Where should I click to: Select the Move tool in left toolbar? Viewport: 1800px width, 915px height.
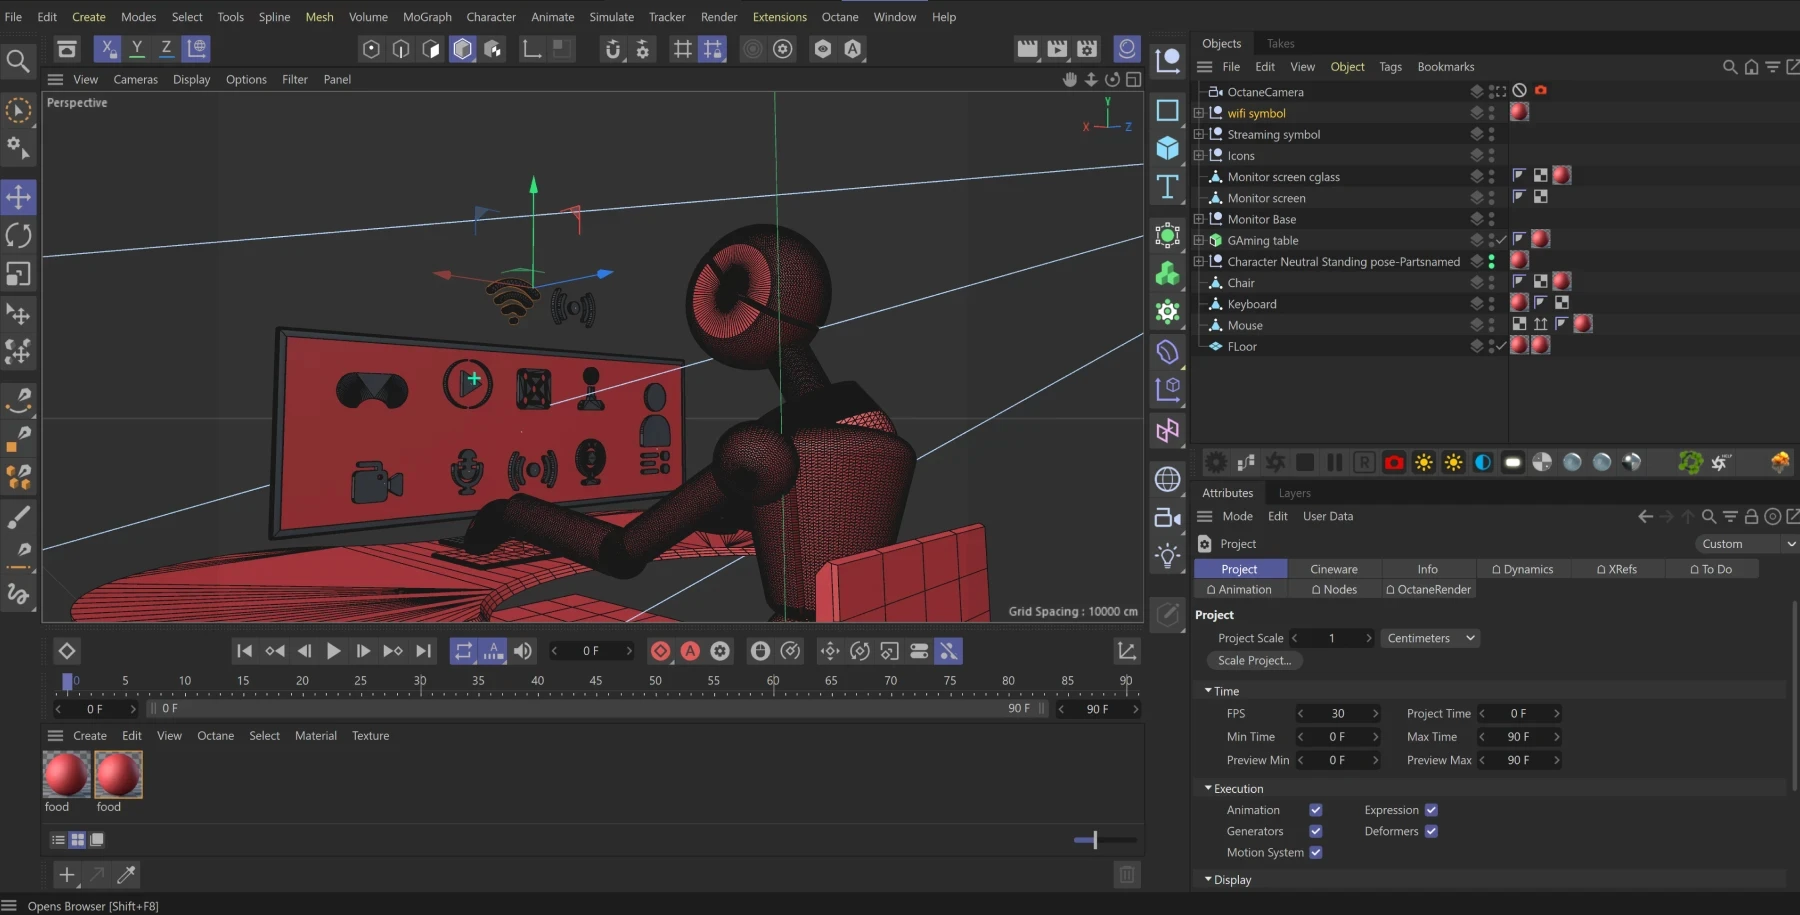19,197
